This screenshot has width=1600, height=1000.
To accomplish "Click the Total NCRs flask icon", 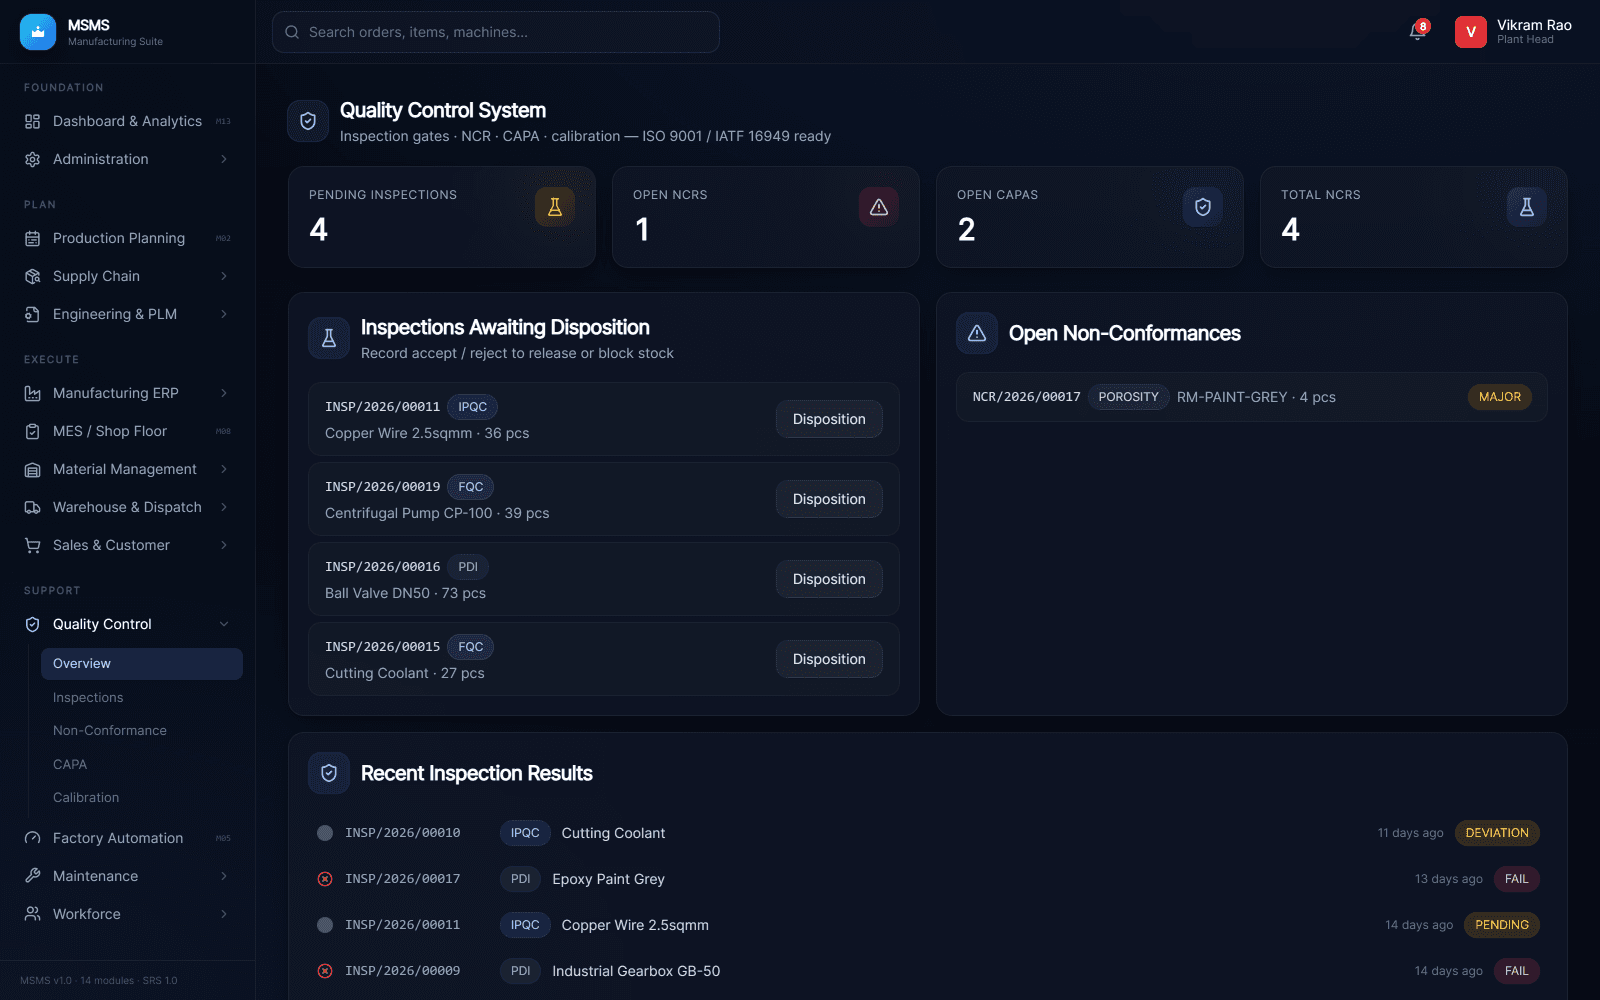I will click(x=1527, y=207).
